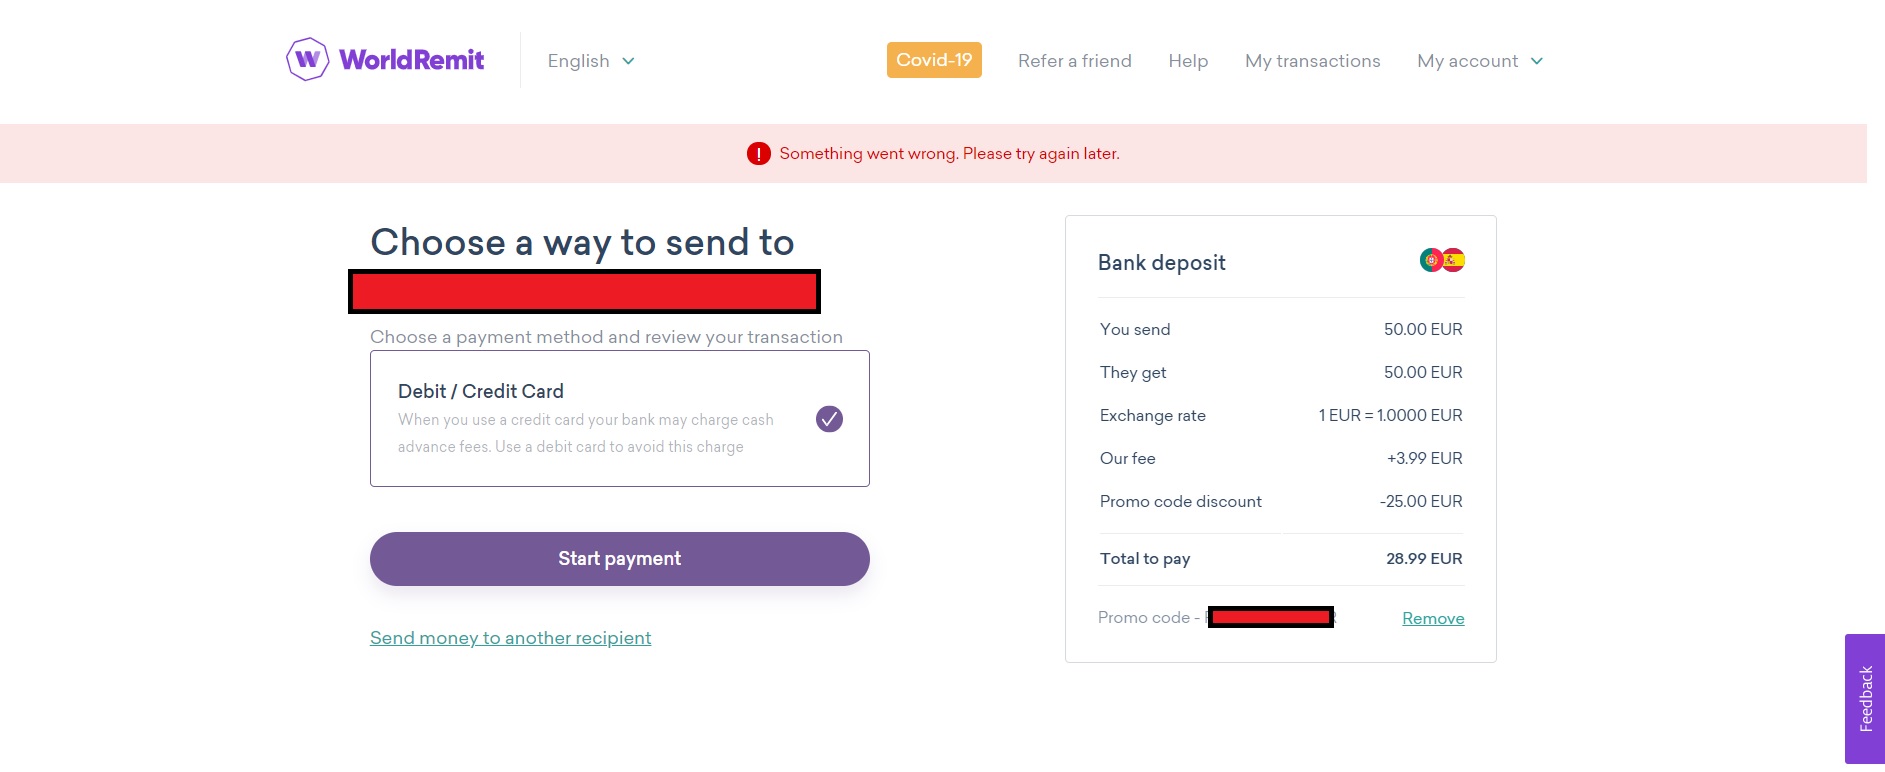This screenshot has width=1885, height=772.
Task: Click the arrow beside My account
Action: (x=1537, y=61)
